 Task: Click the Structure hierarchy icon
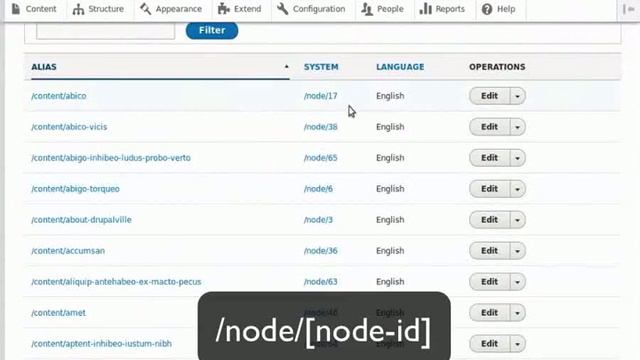point(78,9)
